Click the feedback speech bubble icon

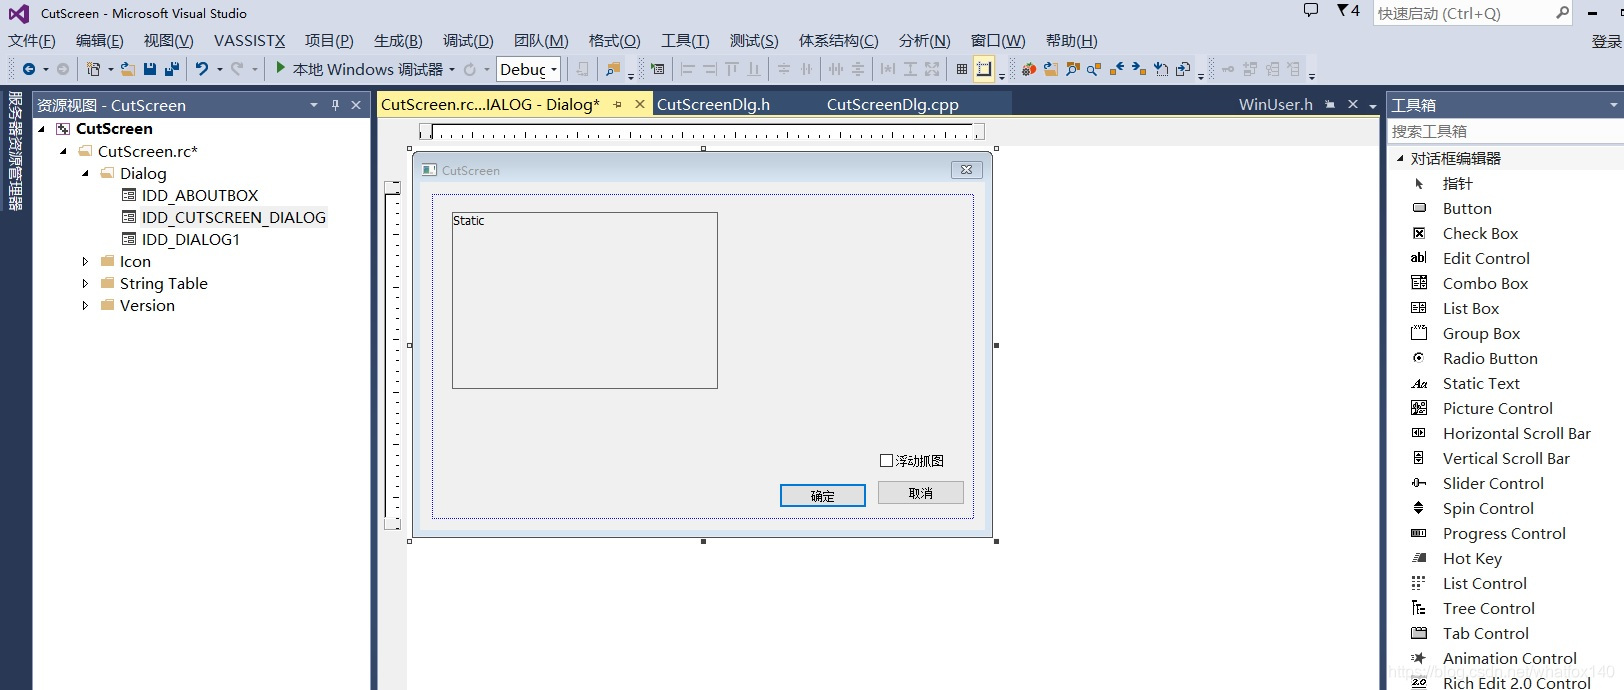click(1311, 11)
